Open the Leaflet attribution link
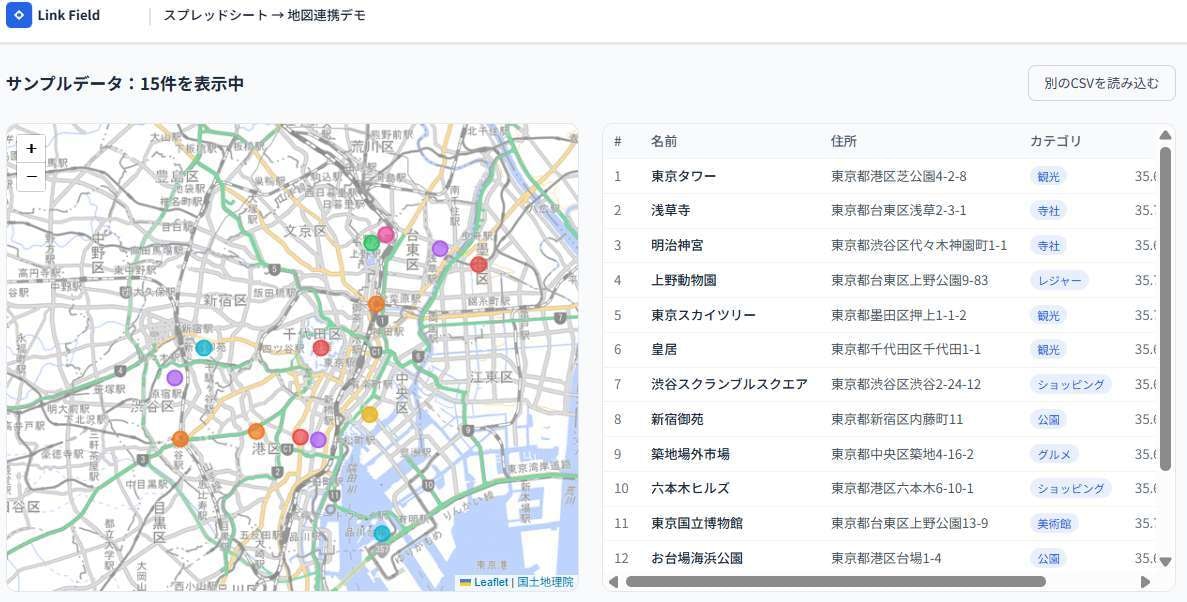The image size is (1187, 602). [x=484, y=582]
